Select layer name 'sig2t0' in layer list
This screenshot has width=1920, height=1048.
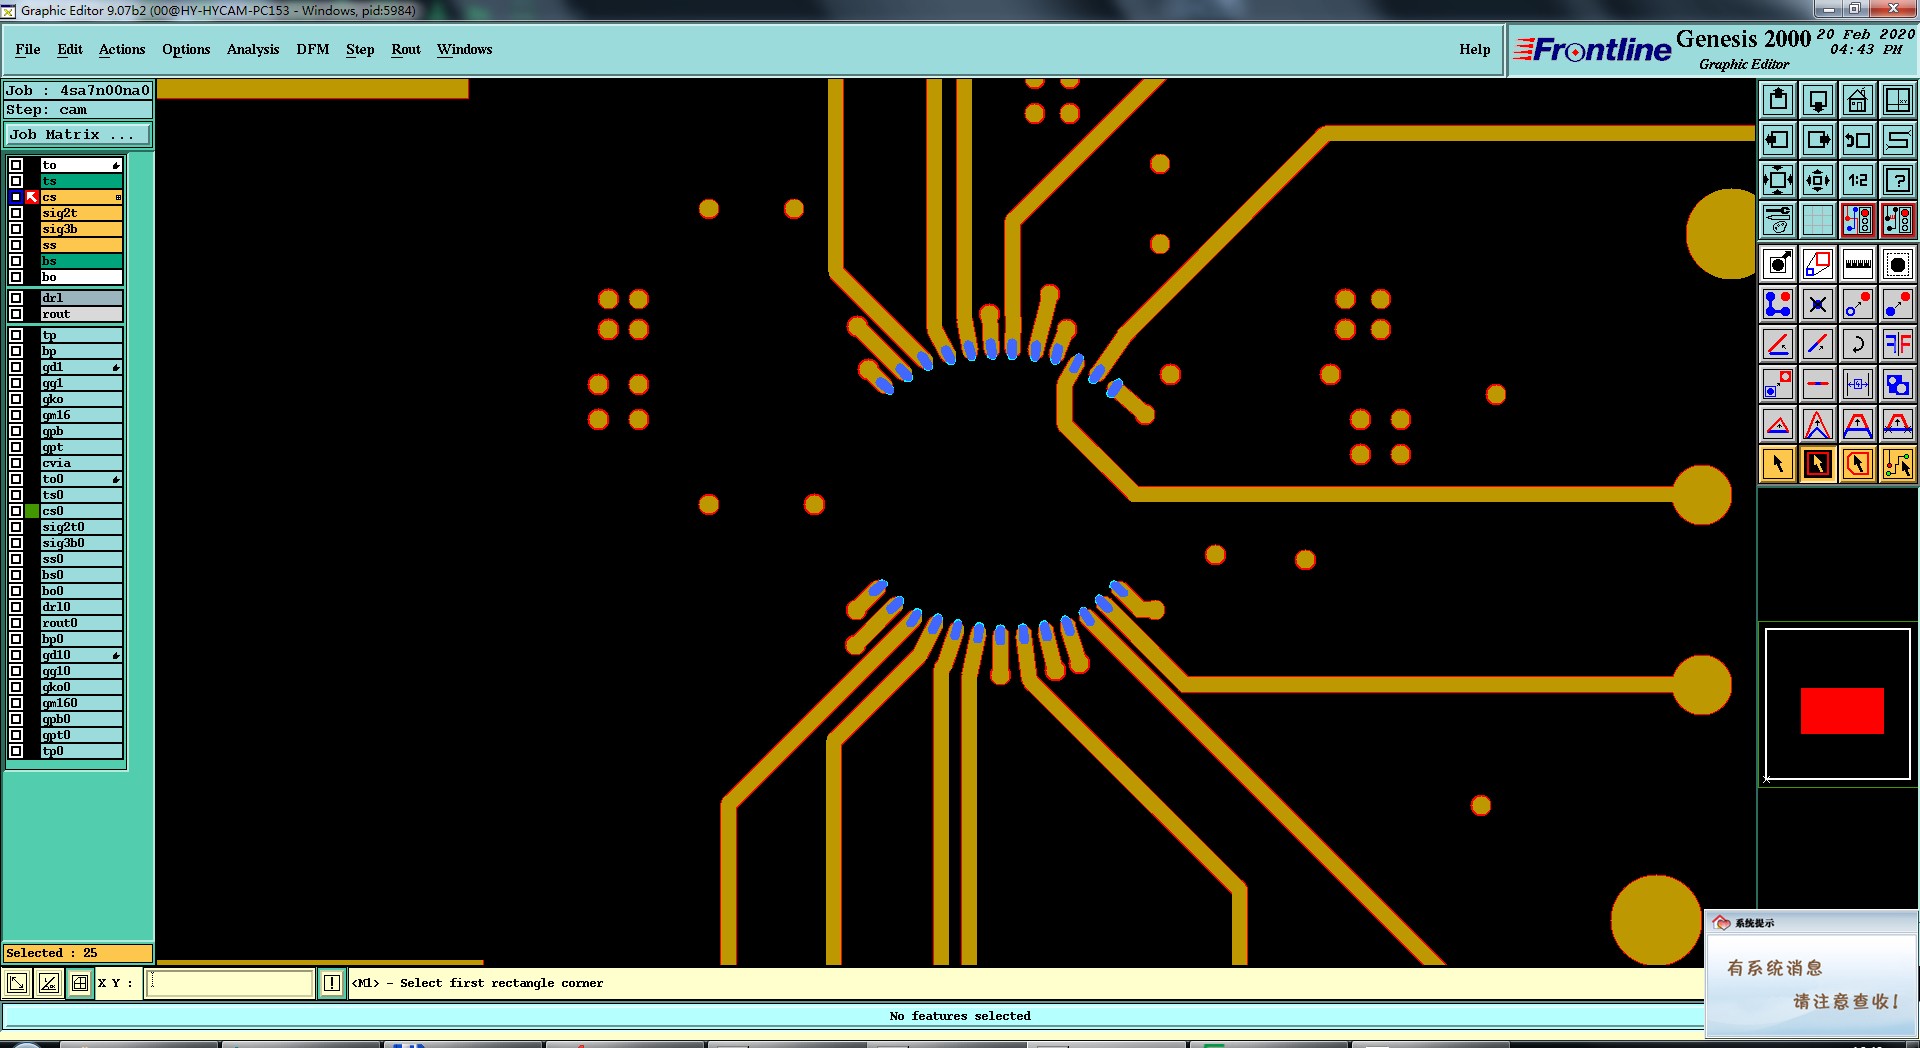(81, 527)
